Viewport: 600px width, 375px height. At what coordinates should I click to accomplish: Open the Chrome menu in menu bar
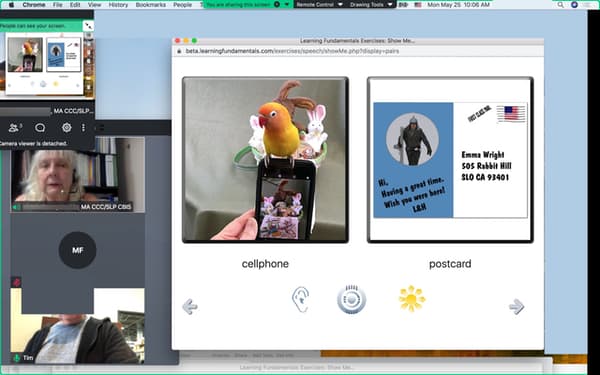[x=34, y=5]
